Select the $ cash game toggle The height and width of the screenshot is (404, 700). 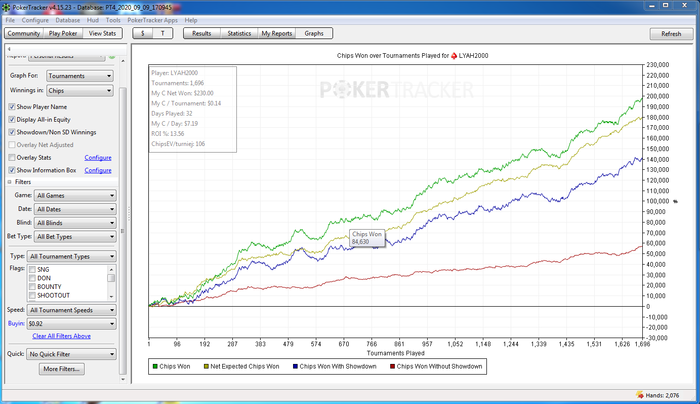(x=142, y=33)
